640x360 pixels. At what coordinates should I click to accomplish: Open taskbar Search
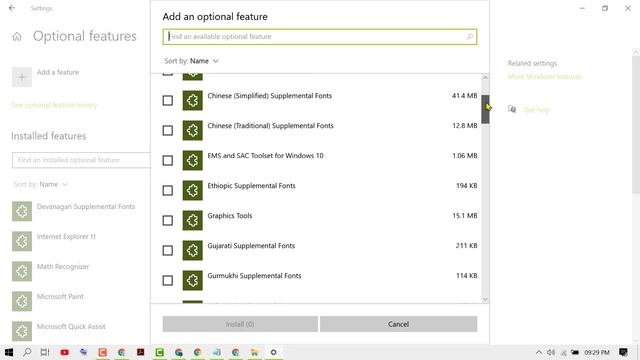(27, 352)
